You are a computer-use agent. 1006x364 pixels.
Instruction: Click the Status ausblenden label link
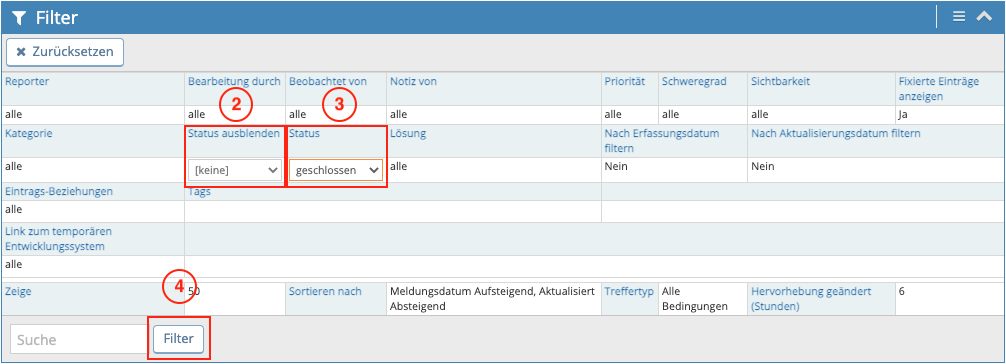(234, 134)
